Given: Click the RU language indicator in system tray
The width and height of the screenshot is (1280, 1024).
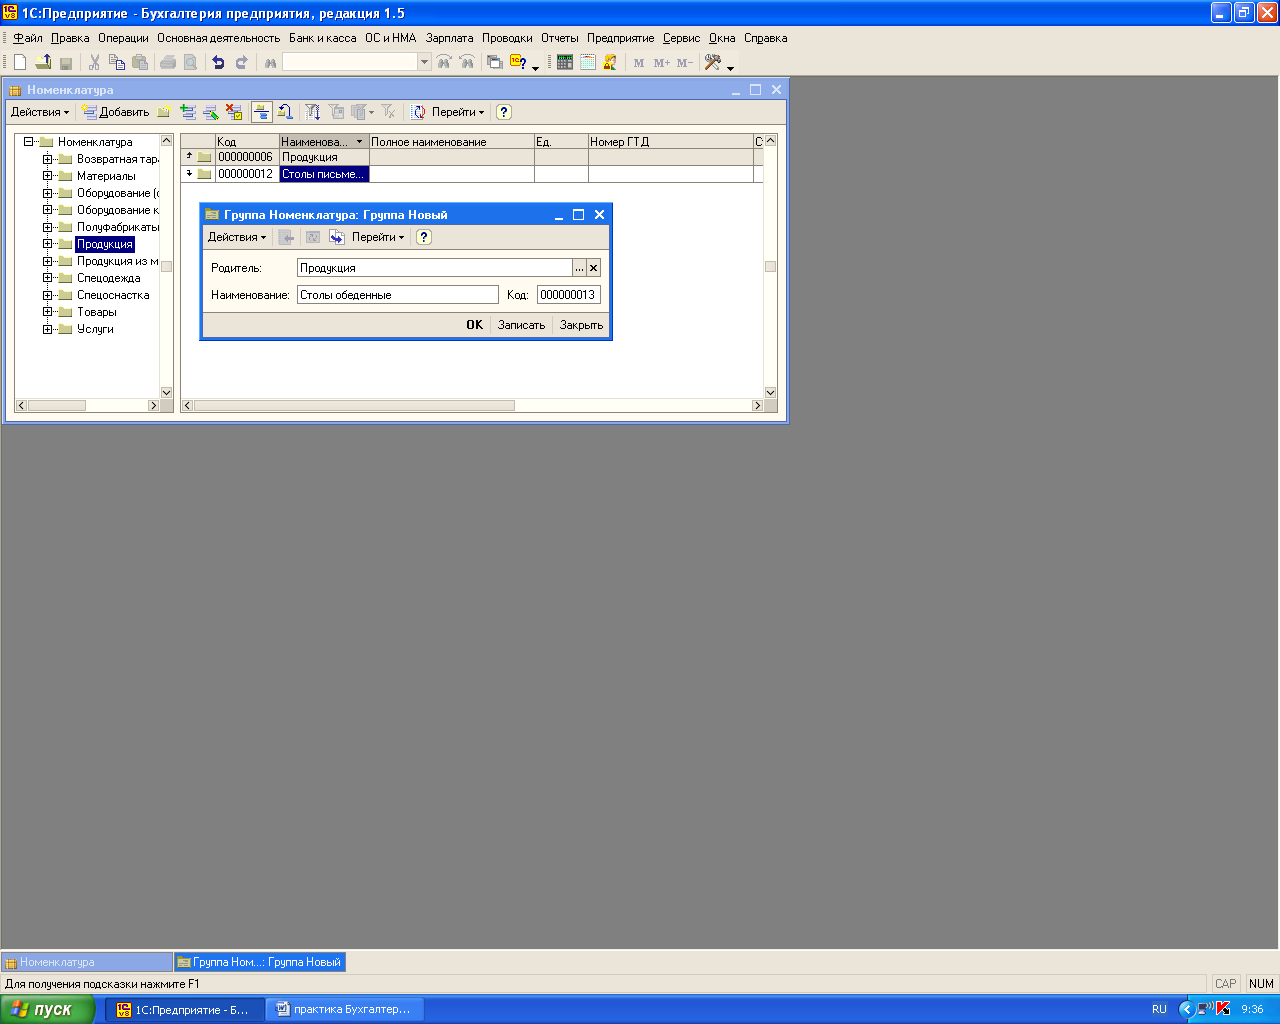Looking at the screenshot, I should 1159,1009.
